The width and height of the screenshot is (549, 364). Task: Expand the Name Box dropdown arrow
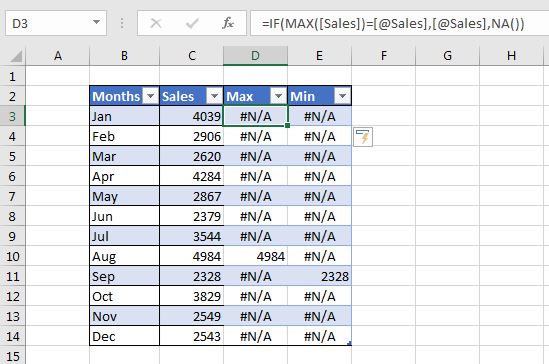[x=96, y=23]
